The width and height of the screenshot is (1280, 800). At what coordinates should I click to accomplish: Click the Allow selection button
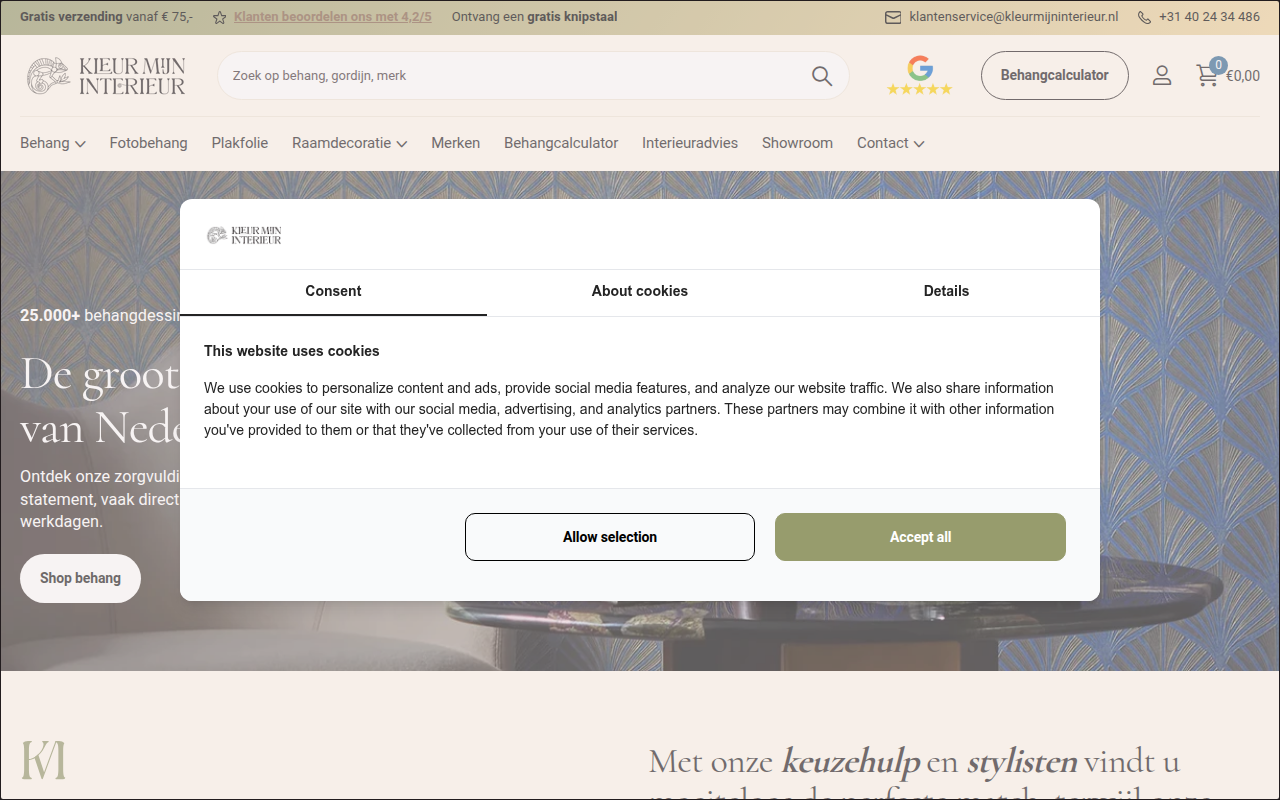[x=610, y=537]
